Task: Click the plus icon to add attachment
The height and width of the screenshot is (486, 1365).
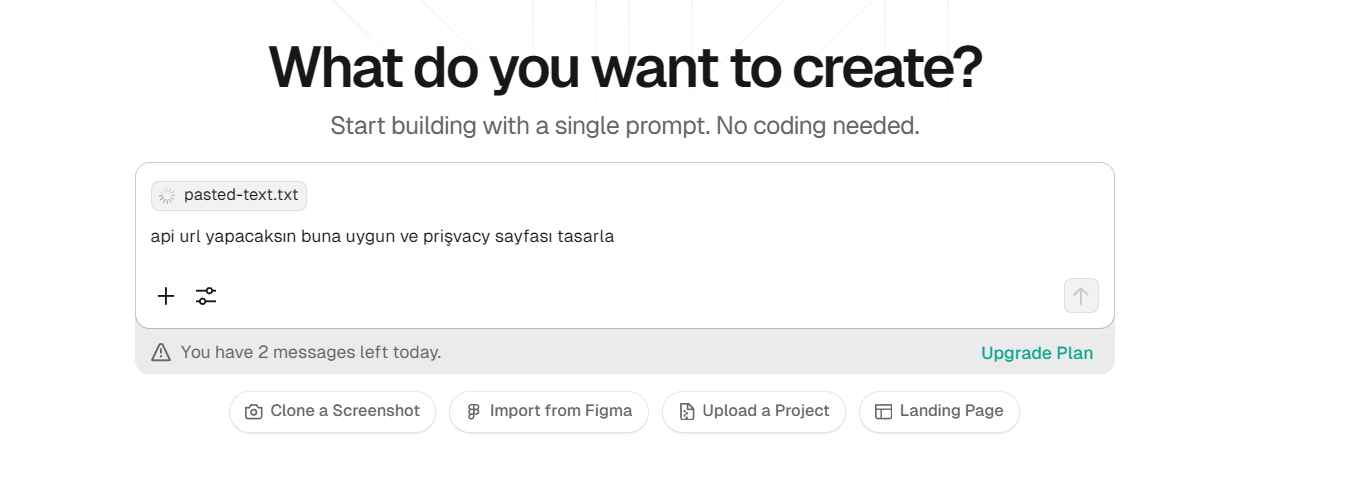Action: pyautogui.click(x=166, y=296)
